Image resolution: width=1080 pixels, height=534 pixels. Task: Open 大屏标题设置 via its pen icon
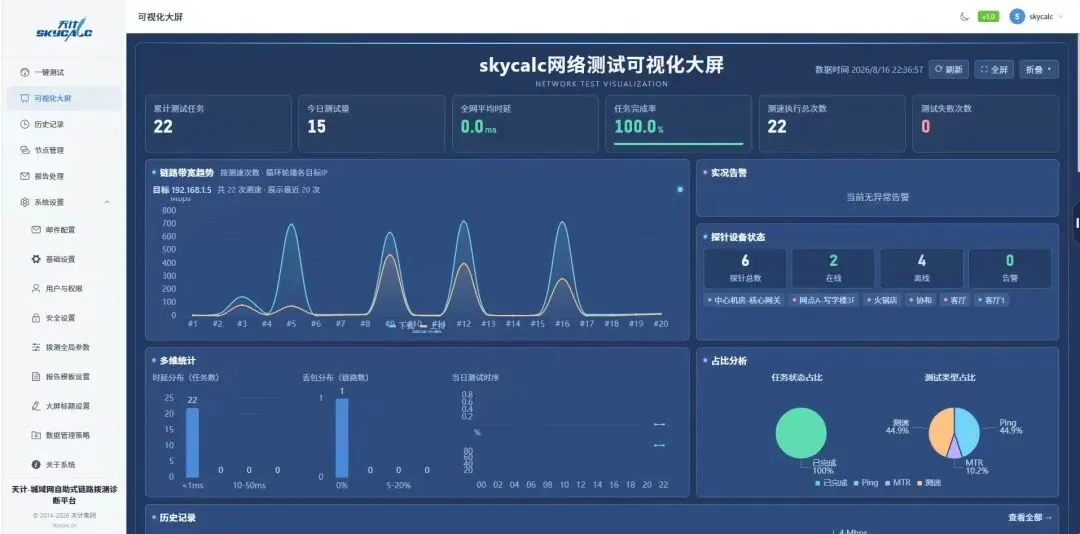tap(36, 406)
